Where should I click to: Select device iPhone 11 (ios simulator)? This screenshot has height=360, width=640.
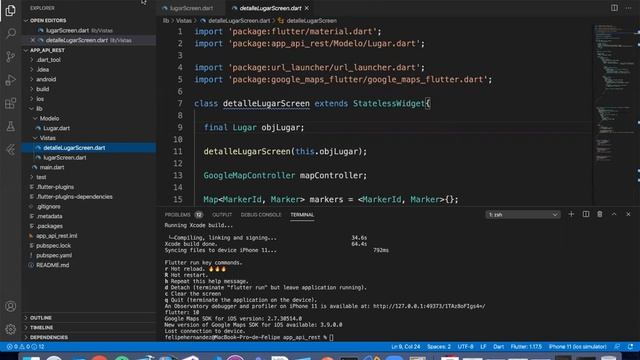[578, 347]
